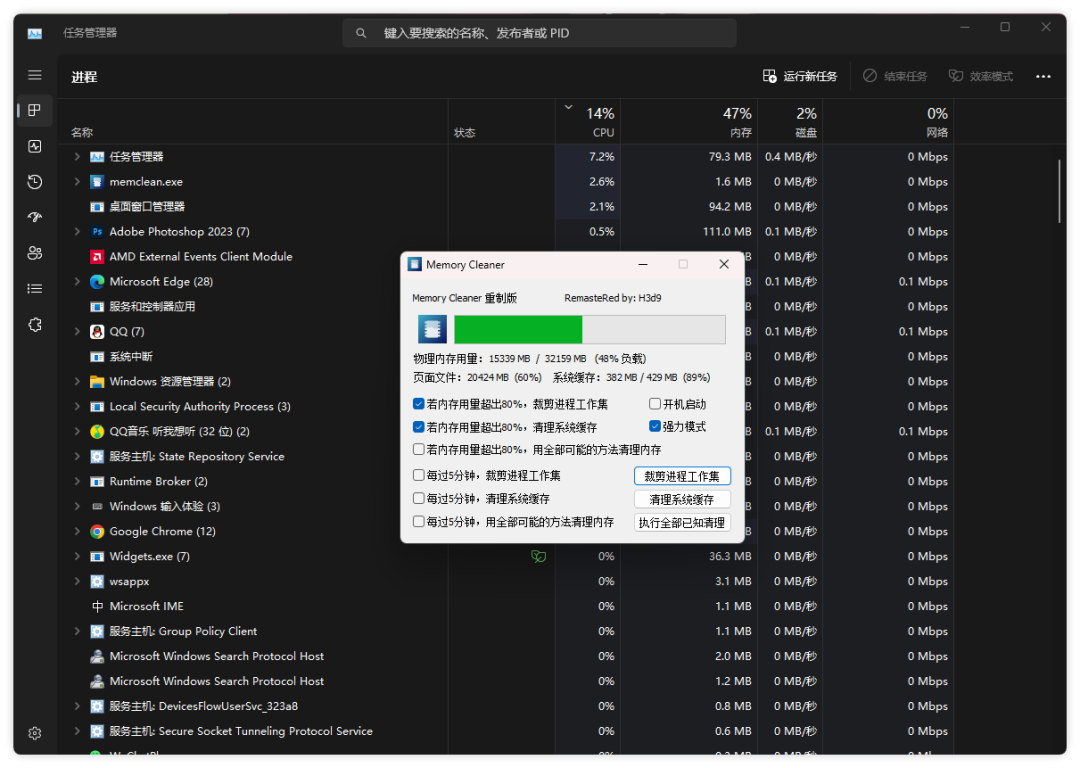Open Startup apps sidebar icon
The image size is (1080, 768).
click(x=35, y=217)
